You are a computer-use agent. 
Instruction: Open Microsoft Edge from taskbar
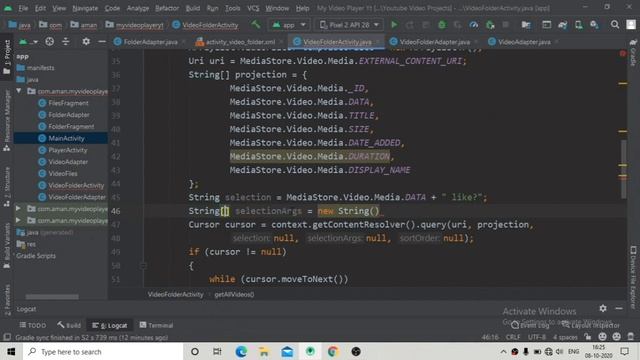pos(241,351)
